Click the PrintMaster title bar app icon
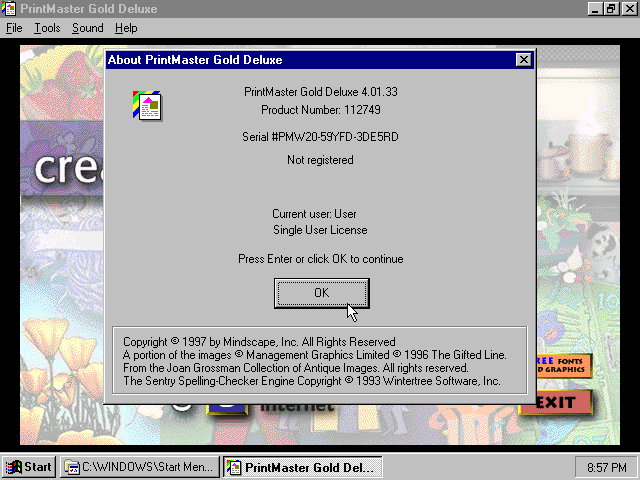Screen dimensions: 640x480 [x=9, y=9]
